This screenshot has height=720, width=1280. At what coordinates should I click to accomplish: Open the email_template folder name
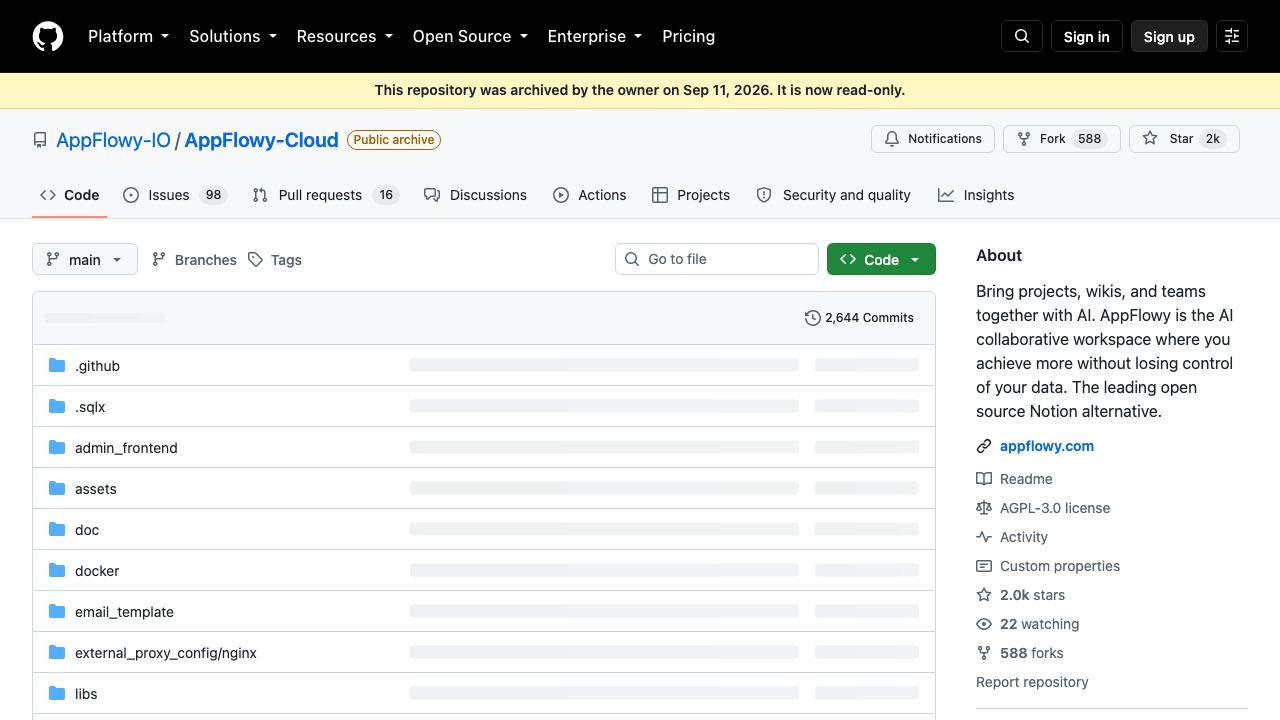click(124, 612)
